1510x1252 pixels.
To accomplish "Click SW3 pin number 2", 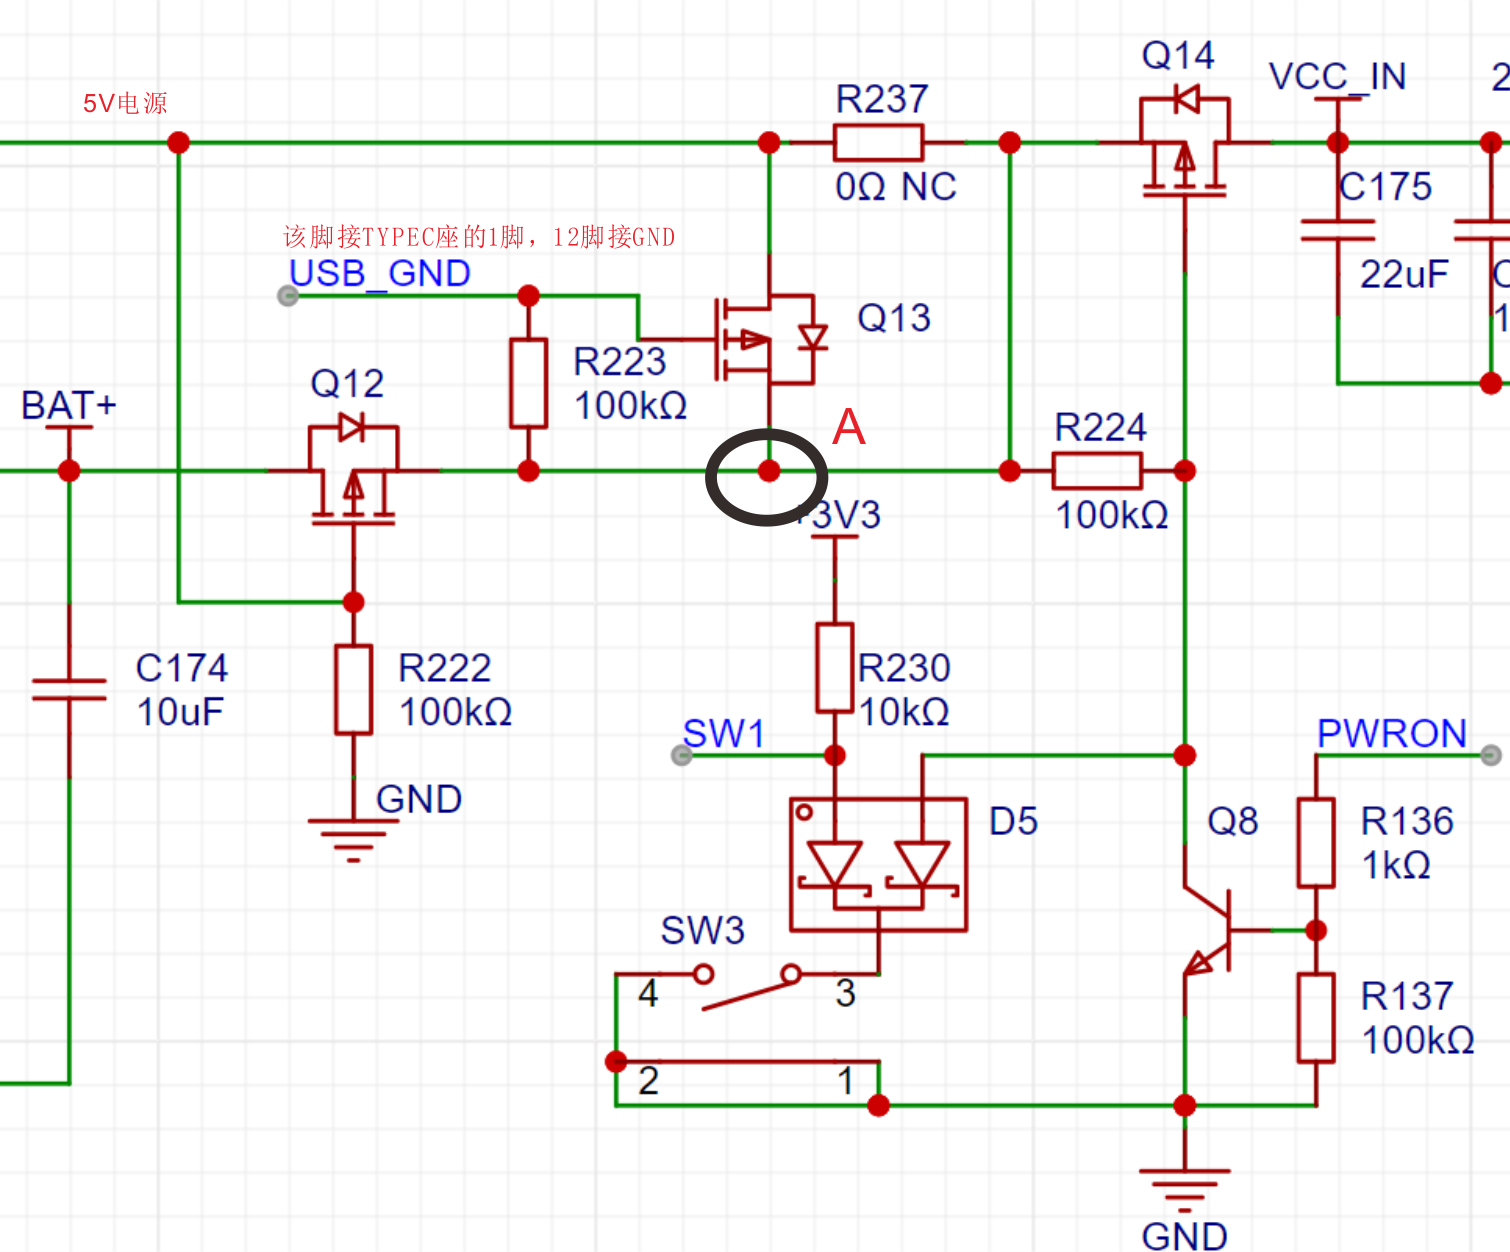I will click(648, 1081).
